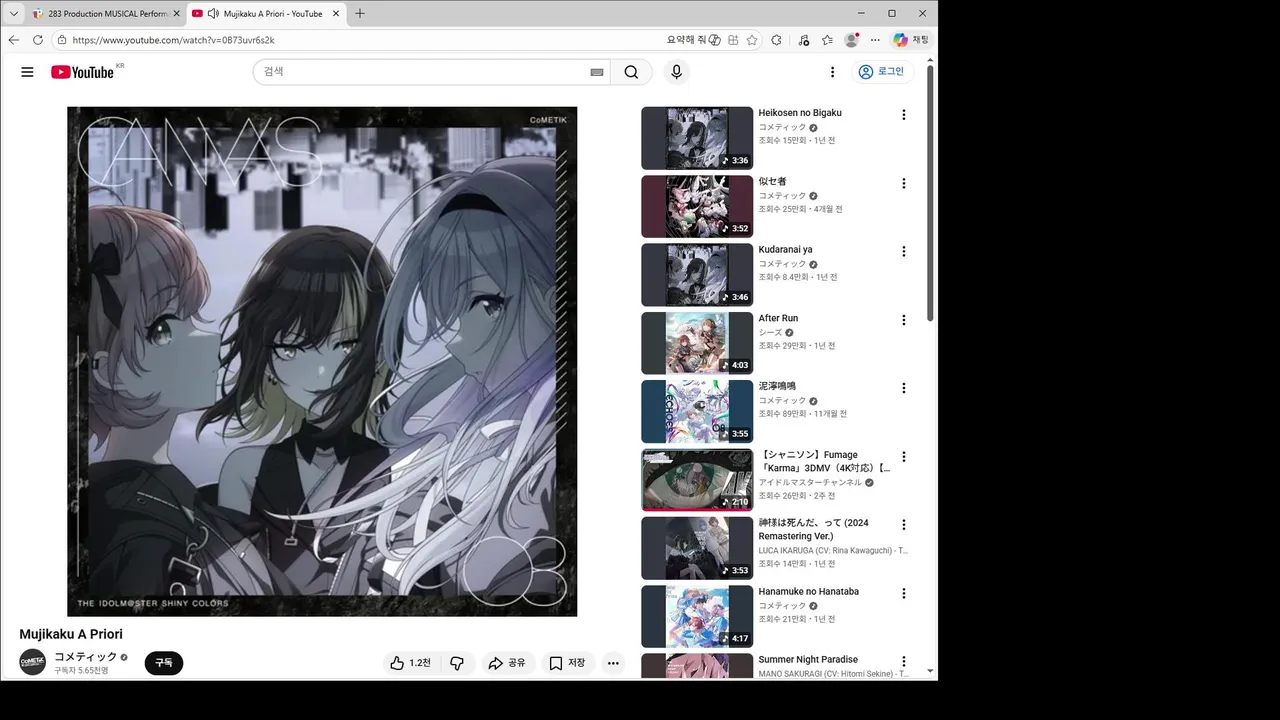1280x720 pixels.
Task: Open favorites list icon in toolbar
Action: point(827,40)
